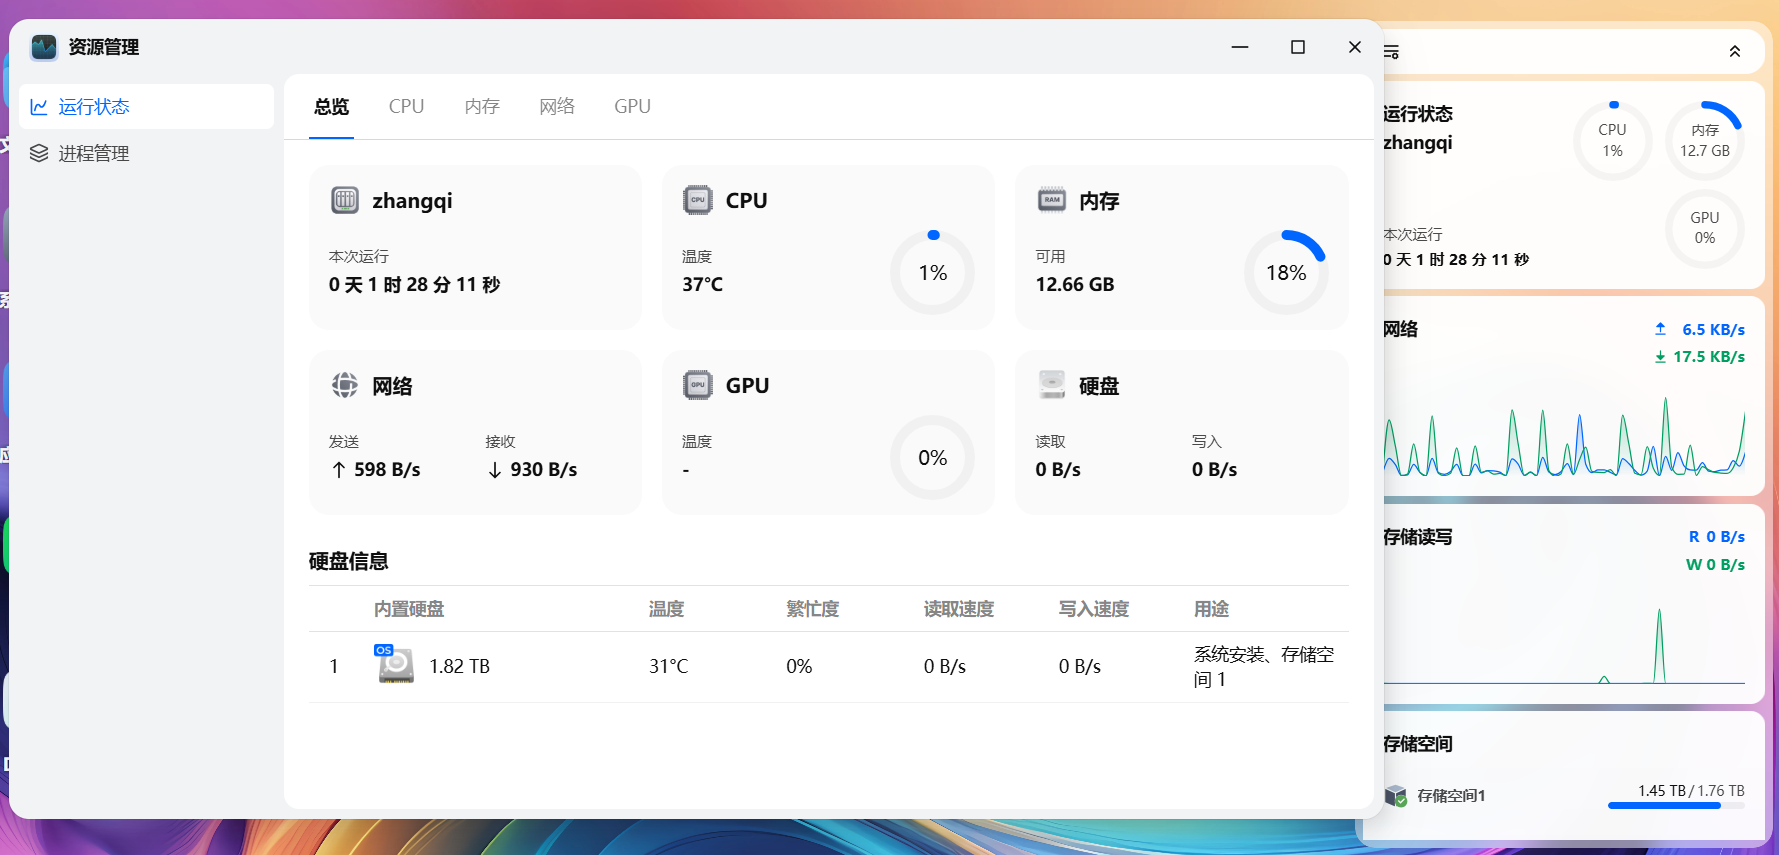Click the 温度 column header in disk table

(x=666, y=609)
